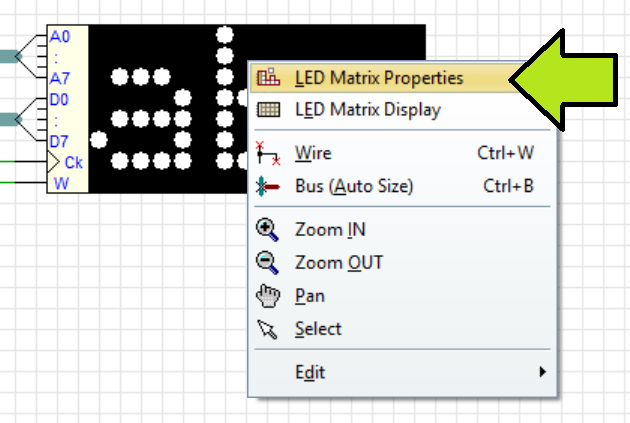Click the Bus tool icon

268,186
